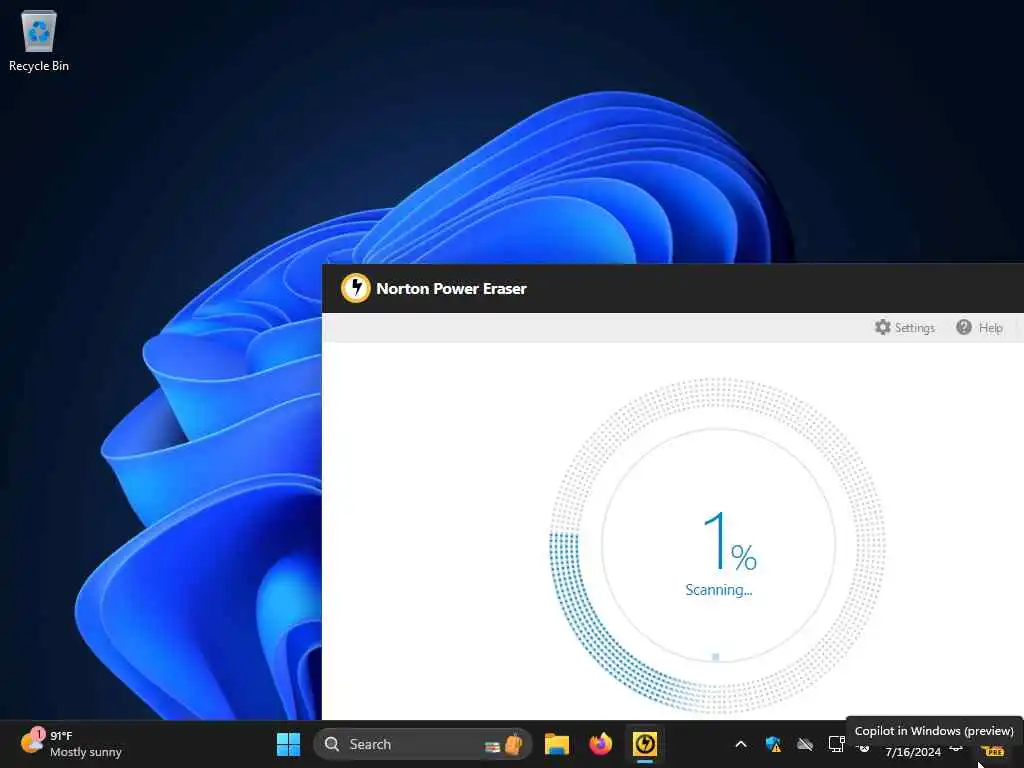Open Norton Power Eraser Settings
Image resolution: width=1024 pixels, height=768 pixels.
click(x=904, y=327)
